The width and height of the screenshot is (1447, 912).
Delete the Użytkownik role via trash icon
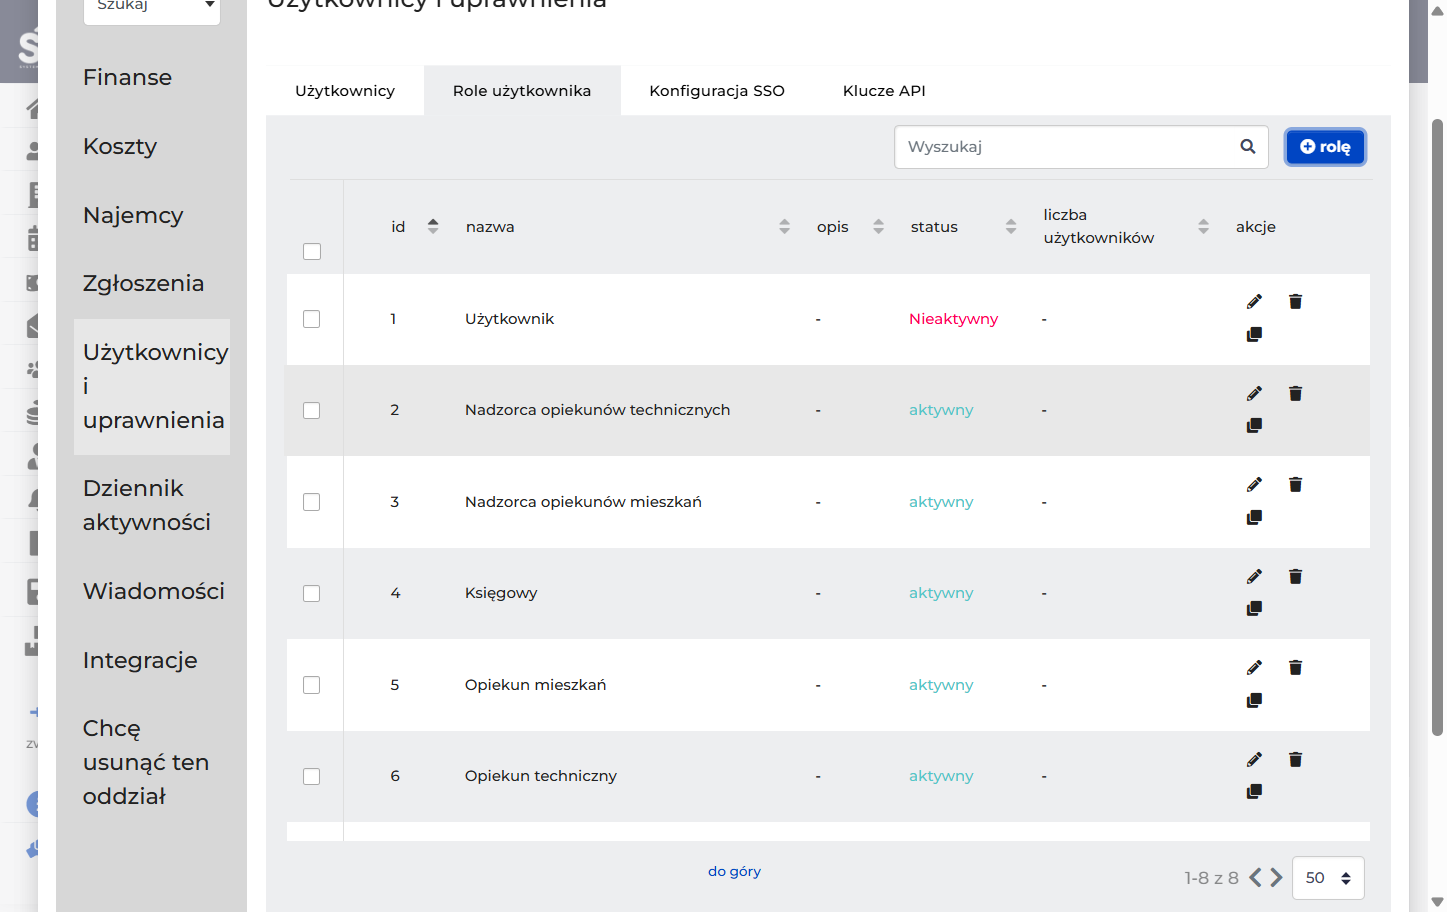tap(1295, 302)
